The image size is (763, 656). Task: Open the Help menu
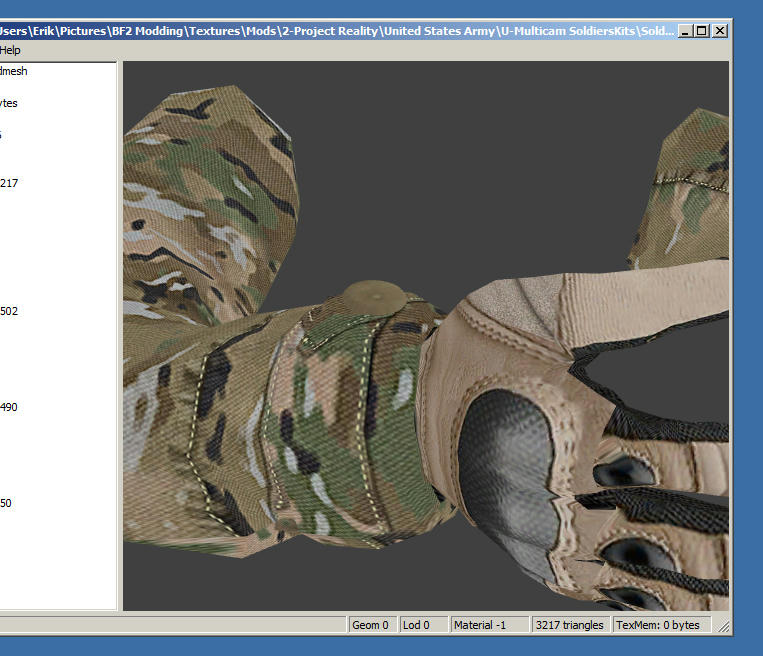tap(10, 49)
